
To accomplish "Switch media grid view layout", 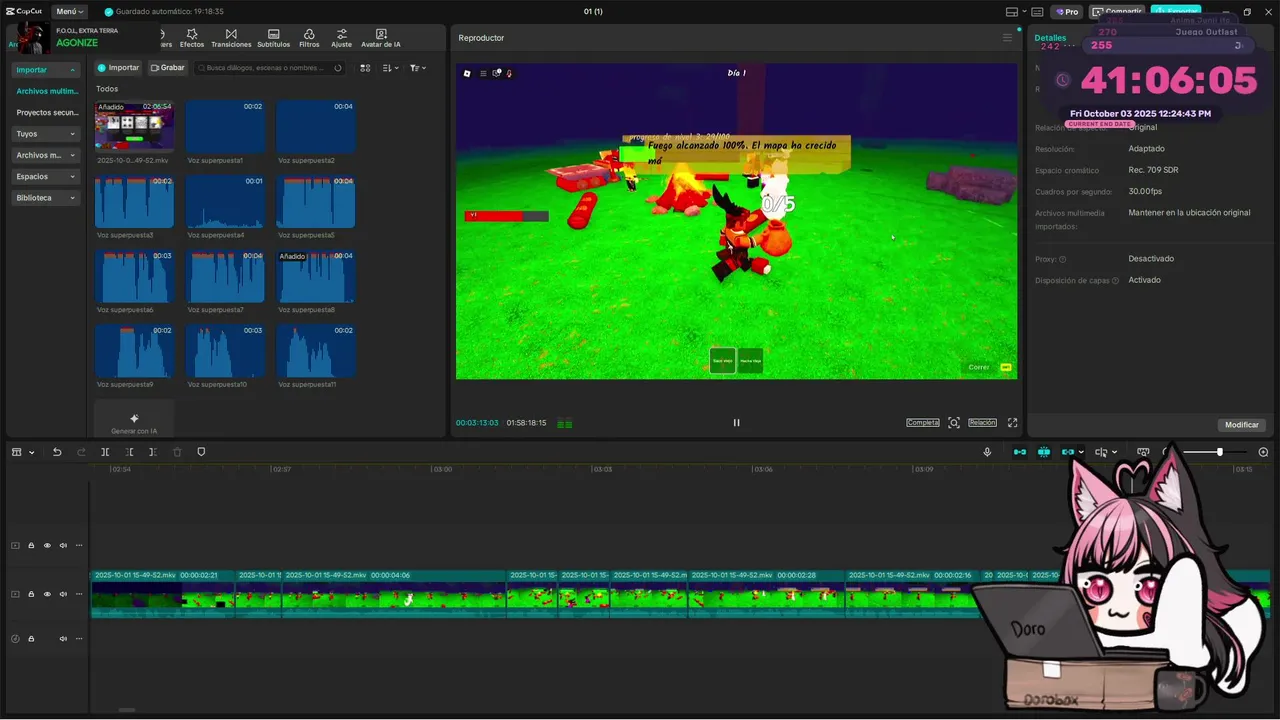I will point(365,68).
